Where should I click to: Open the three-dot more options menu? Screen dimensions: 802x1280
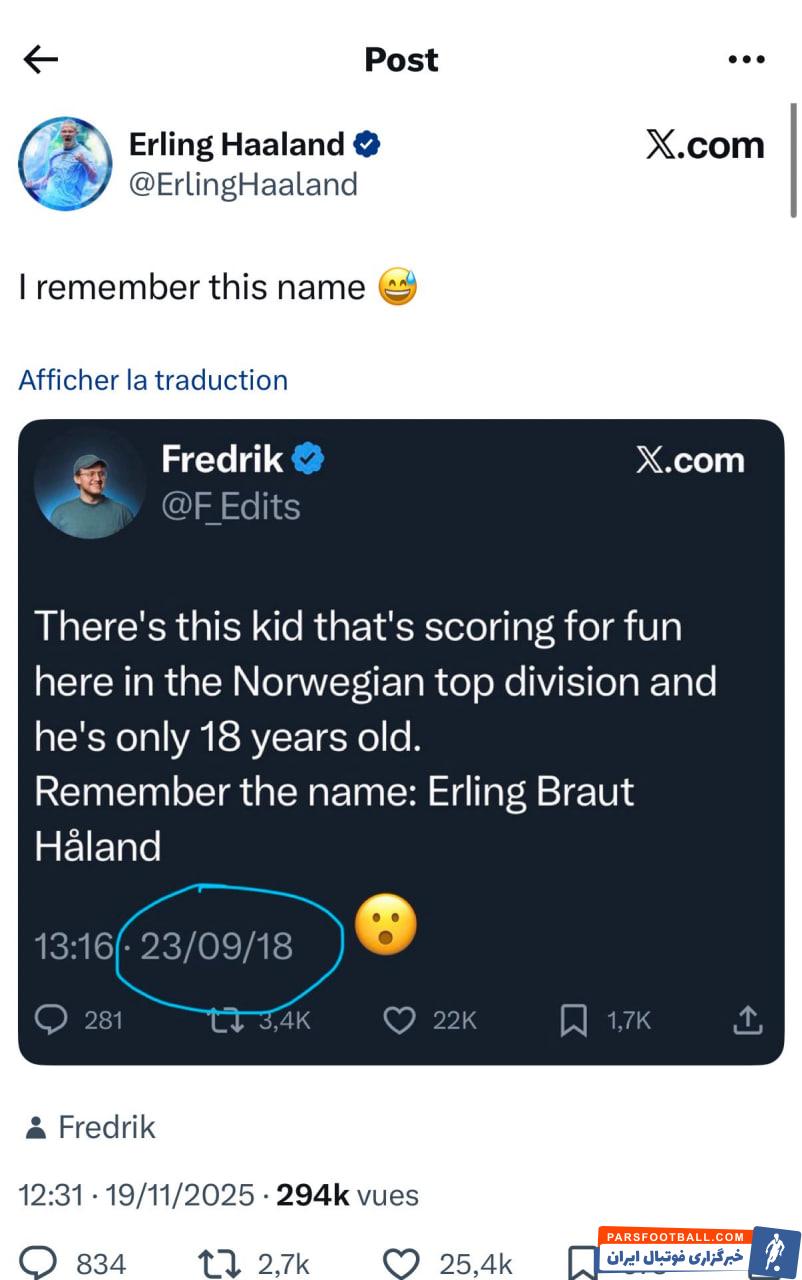(x=746, y=60)
